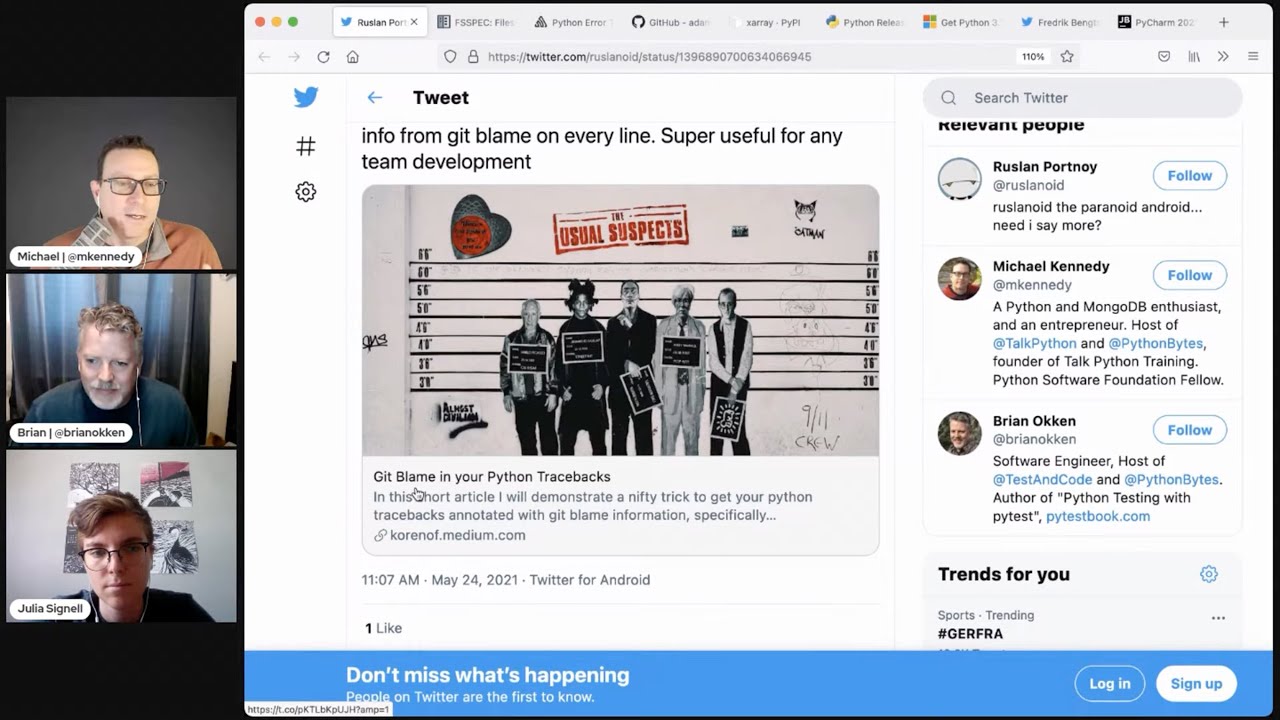Image resolution: width=1280 pixels, height=720 pixels.
Task: Open a new browser tab
Action: [1224, 22]
